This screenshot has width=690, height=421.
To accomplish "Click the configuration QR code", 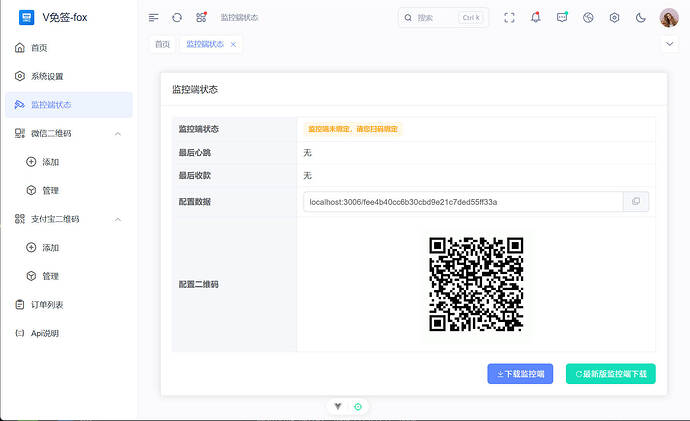I will tap(476, 284).
